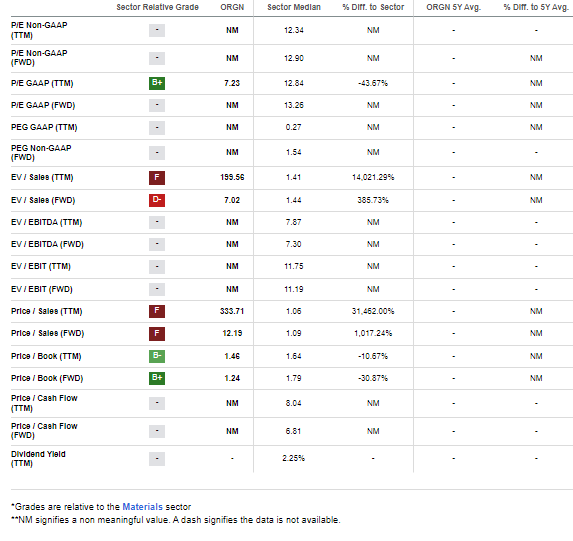Screen dimensions: 573x541
Task: Select the EV / EBIT (FWD) row label
Action: coord(42,289)
